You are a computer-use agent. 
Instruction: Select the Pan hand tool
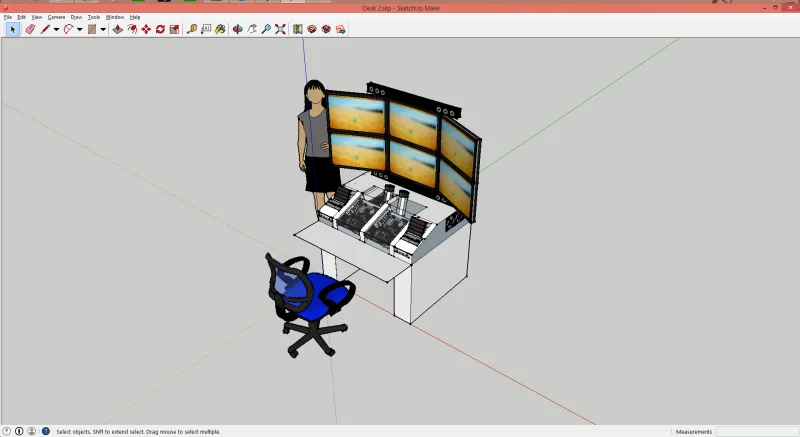pyautogui.click(x=252, y=29)
